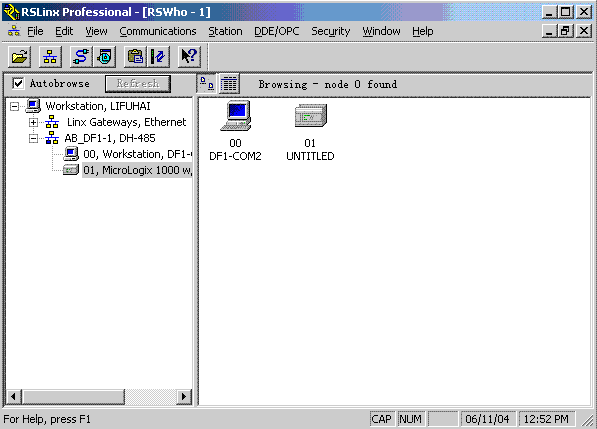Screen dimensions: 597x429
Task: Click the Workstation computer icon in tree
Action: click(x=33, y=106)
